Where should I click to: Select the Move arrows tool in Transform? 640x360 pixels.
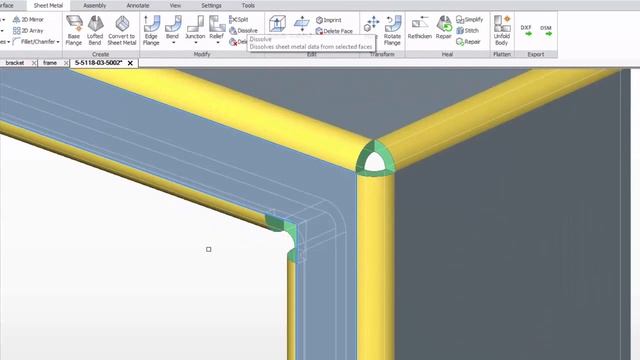click(372, 24)
